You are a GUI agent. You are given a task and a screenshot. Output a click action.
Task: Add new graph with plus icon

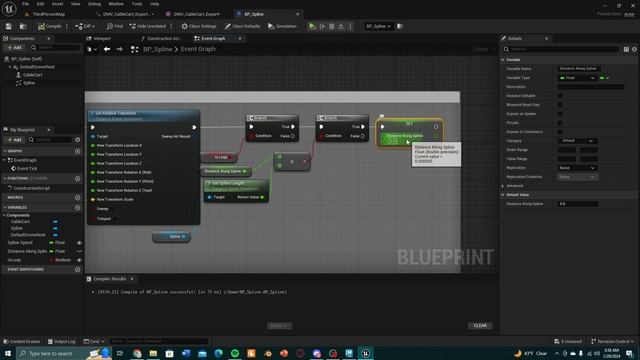pos(78,151)
